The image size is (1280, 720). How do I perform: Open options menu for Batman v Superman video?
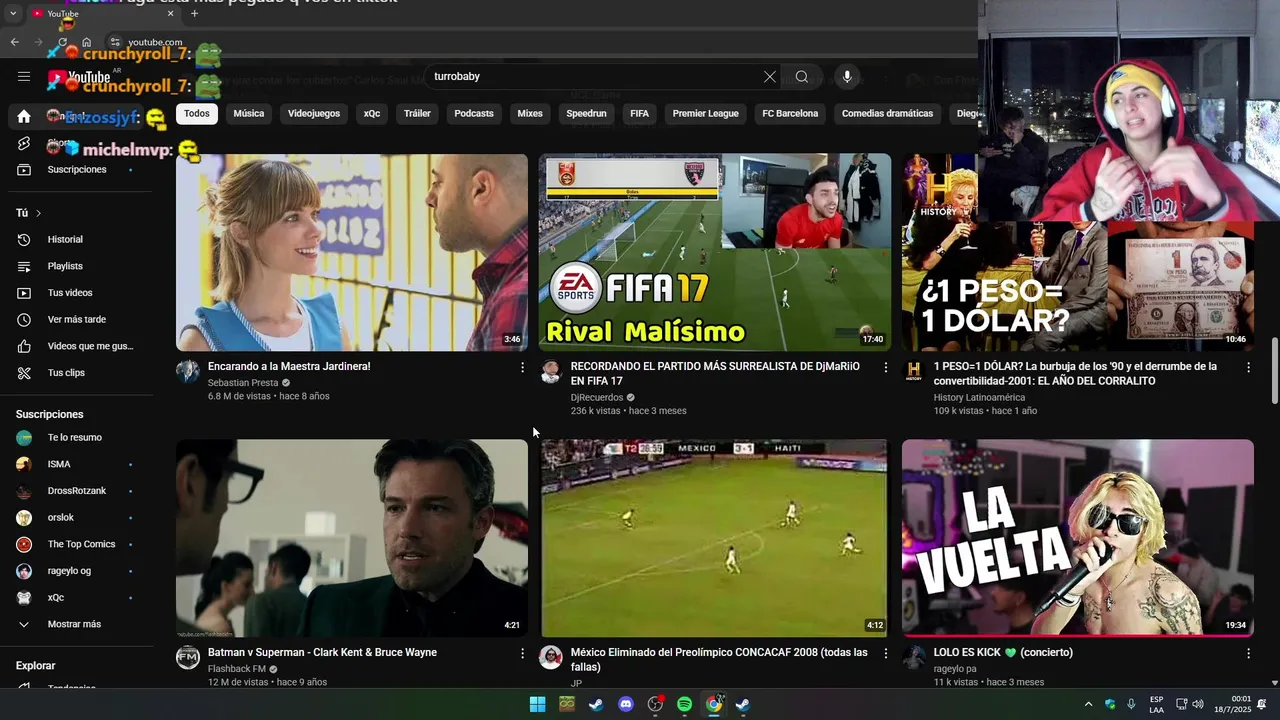(522, 654)
